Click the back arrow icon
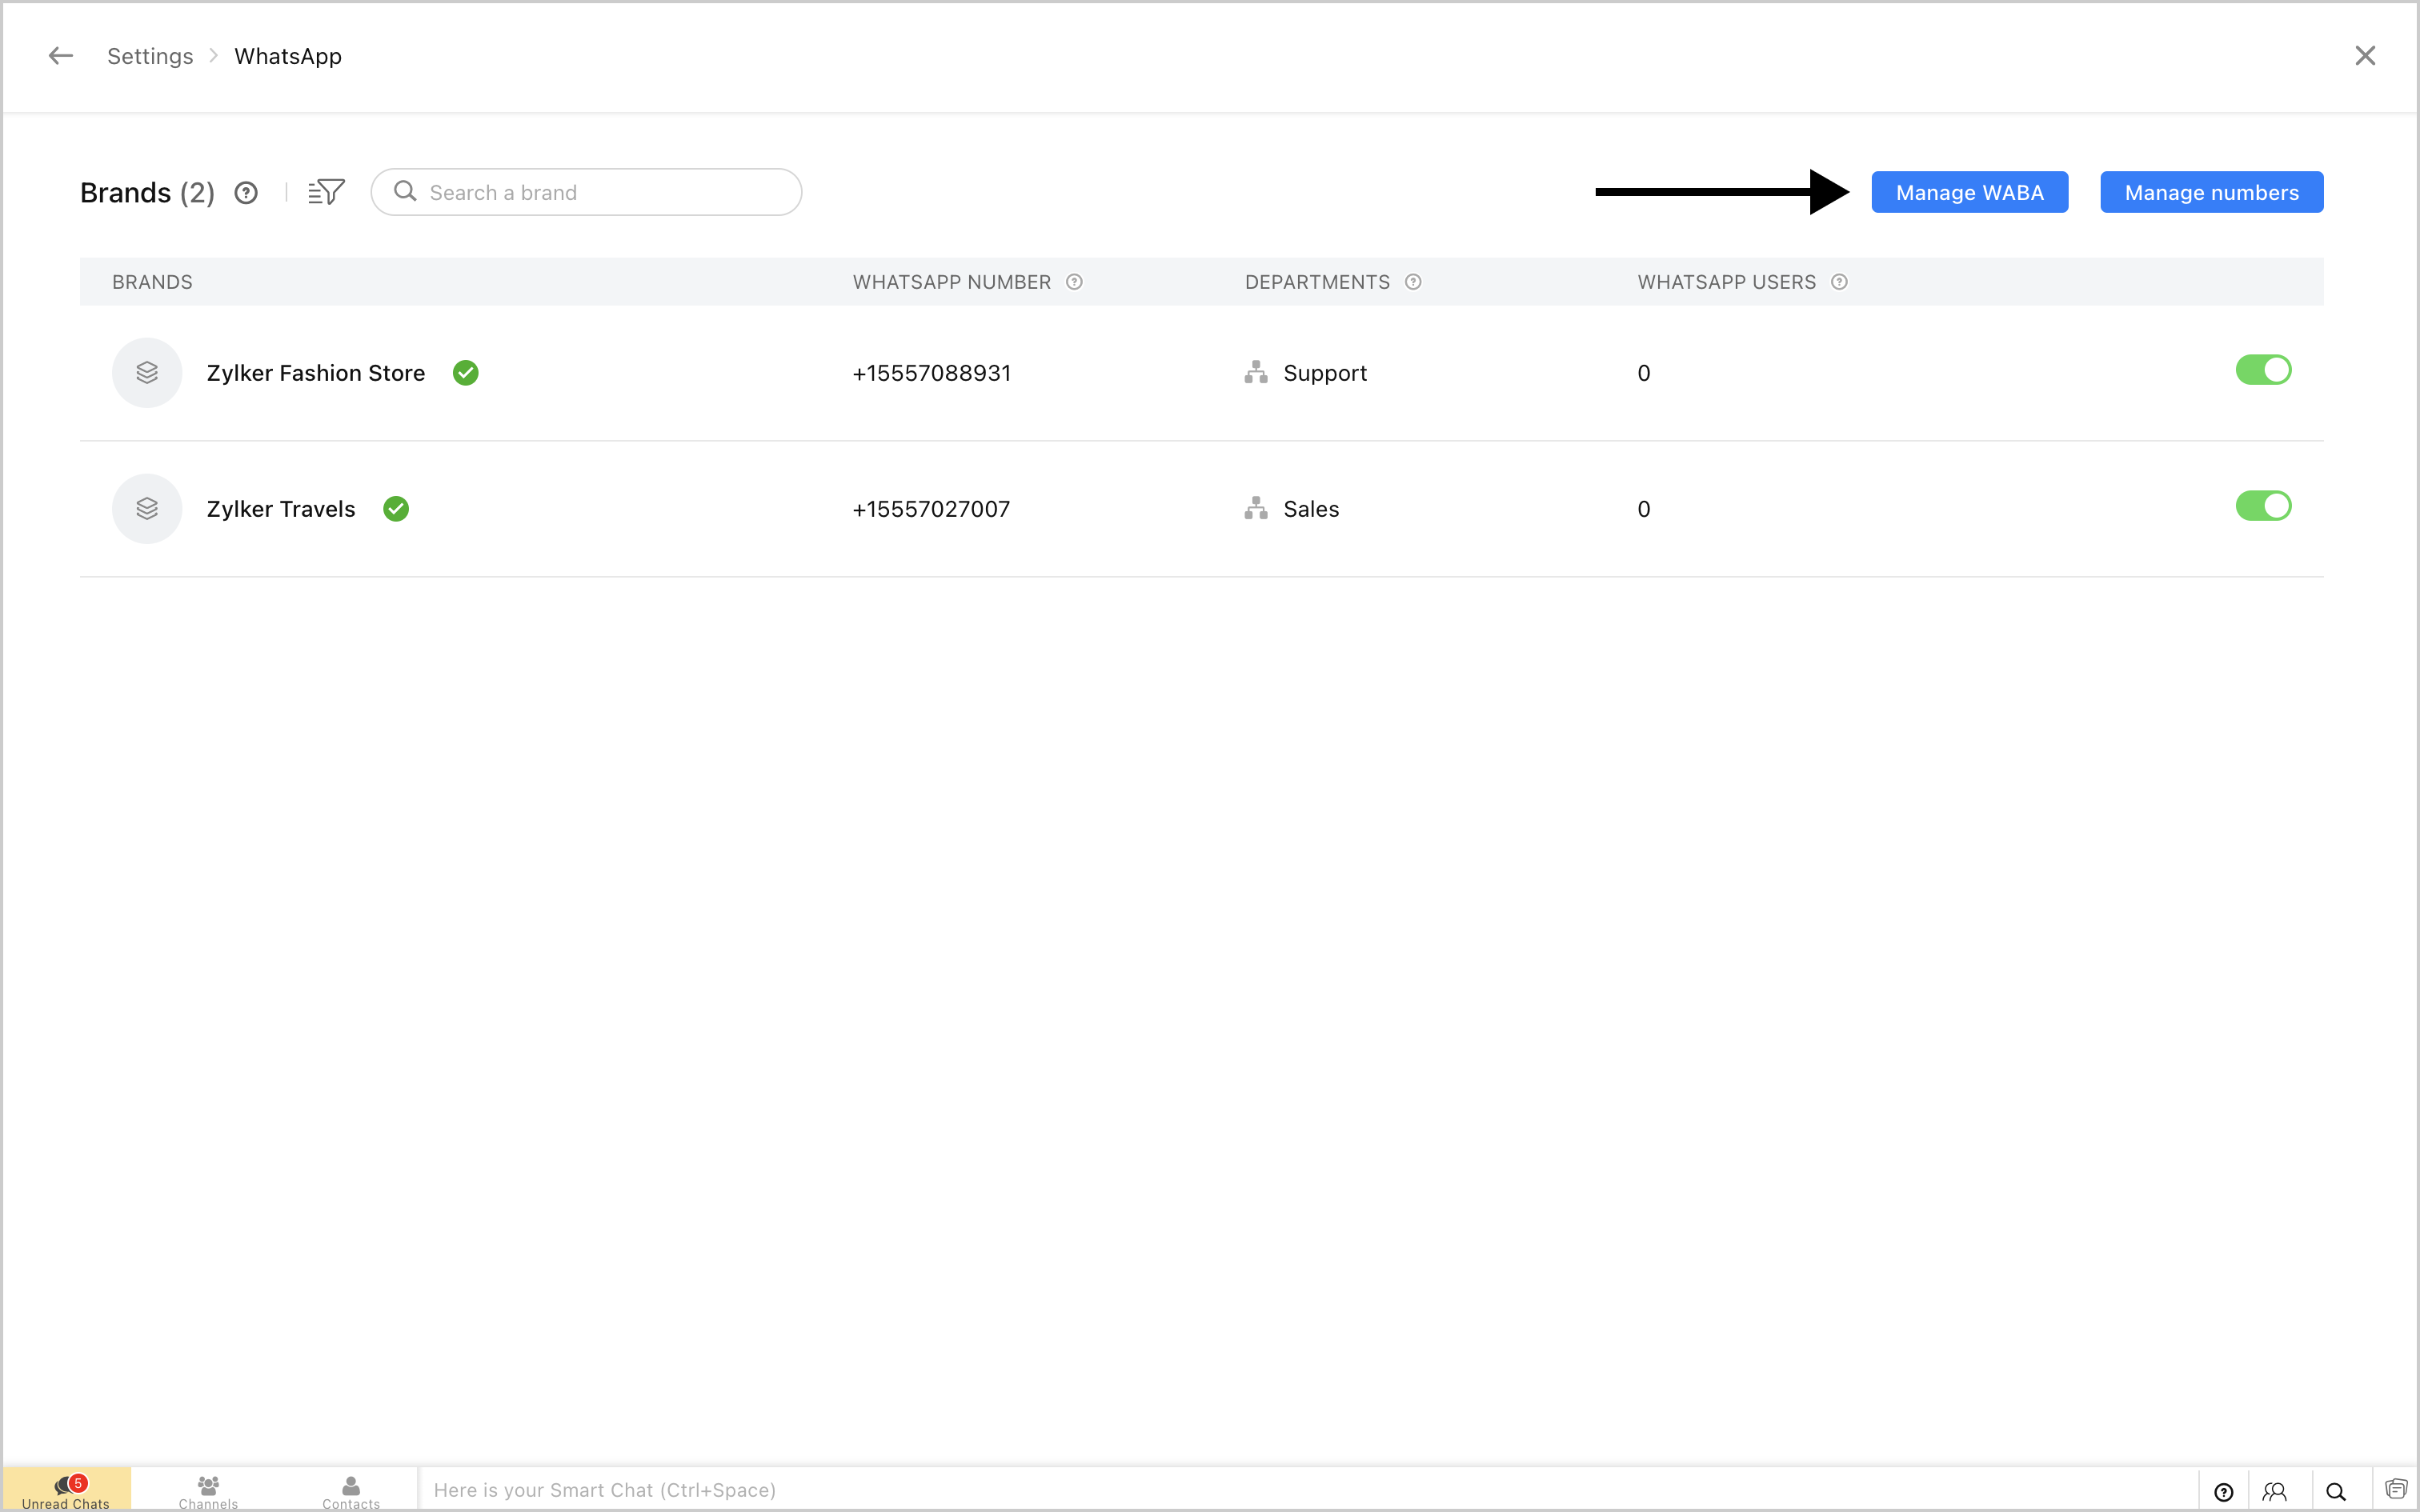The image size is (2420, 1512). [x=61, y=56]
